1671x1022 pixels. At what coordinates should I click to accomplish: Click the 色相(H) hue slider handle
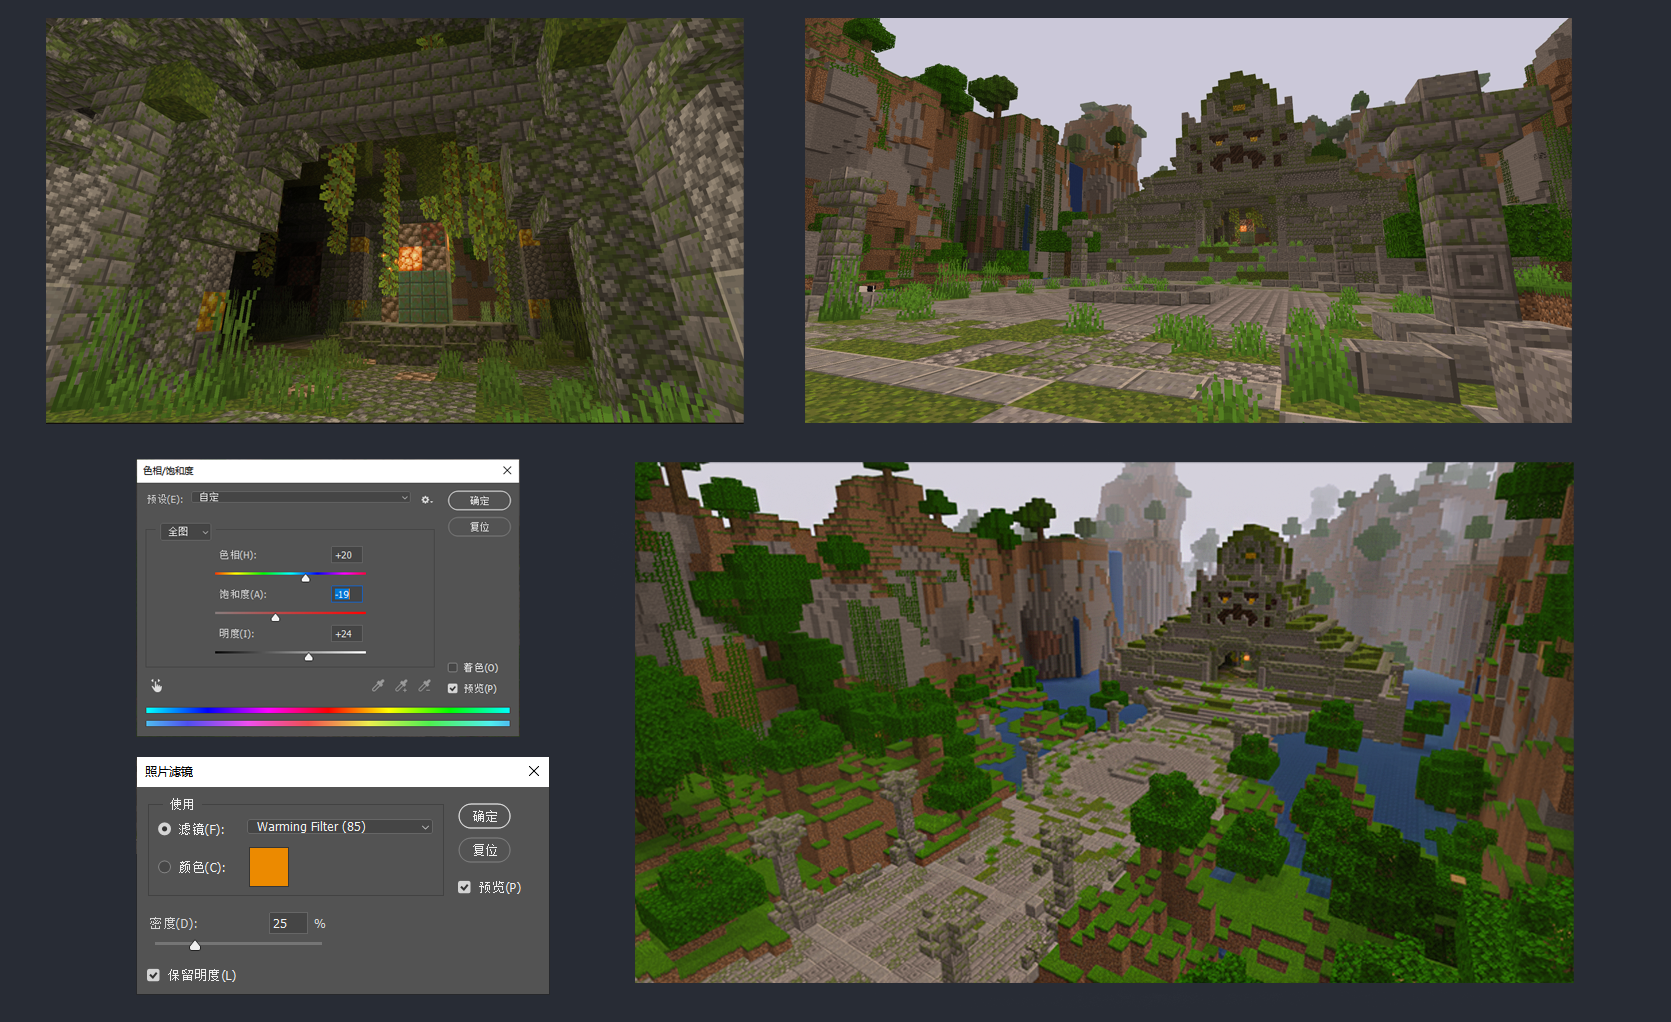[x=306, y=578]
